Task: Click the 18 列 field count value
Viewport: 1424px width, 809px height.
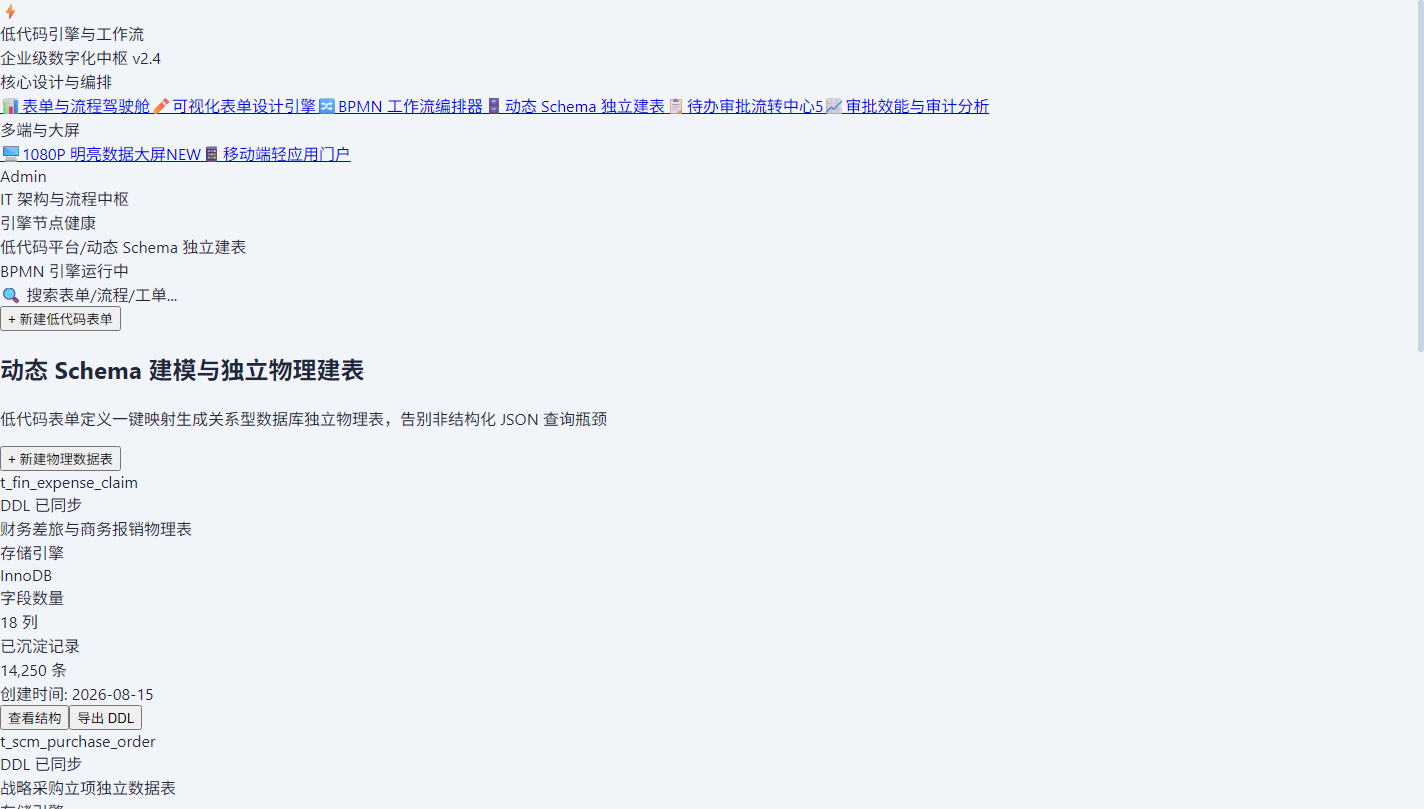Action: [x=19, y=622]
